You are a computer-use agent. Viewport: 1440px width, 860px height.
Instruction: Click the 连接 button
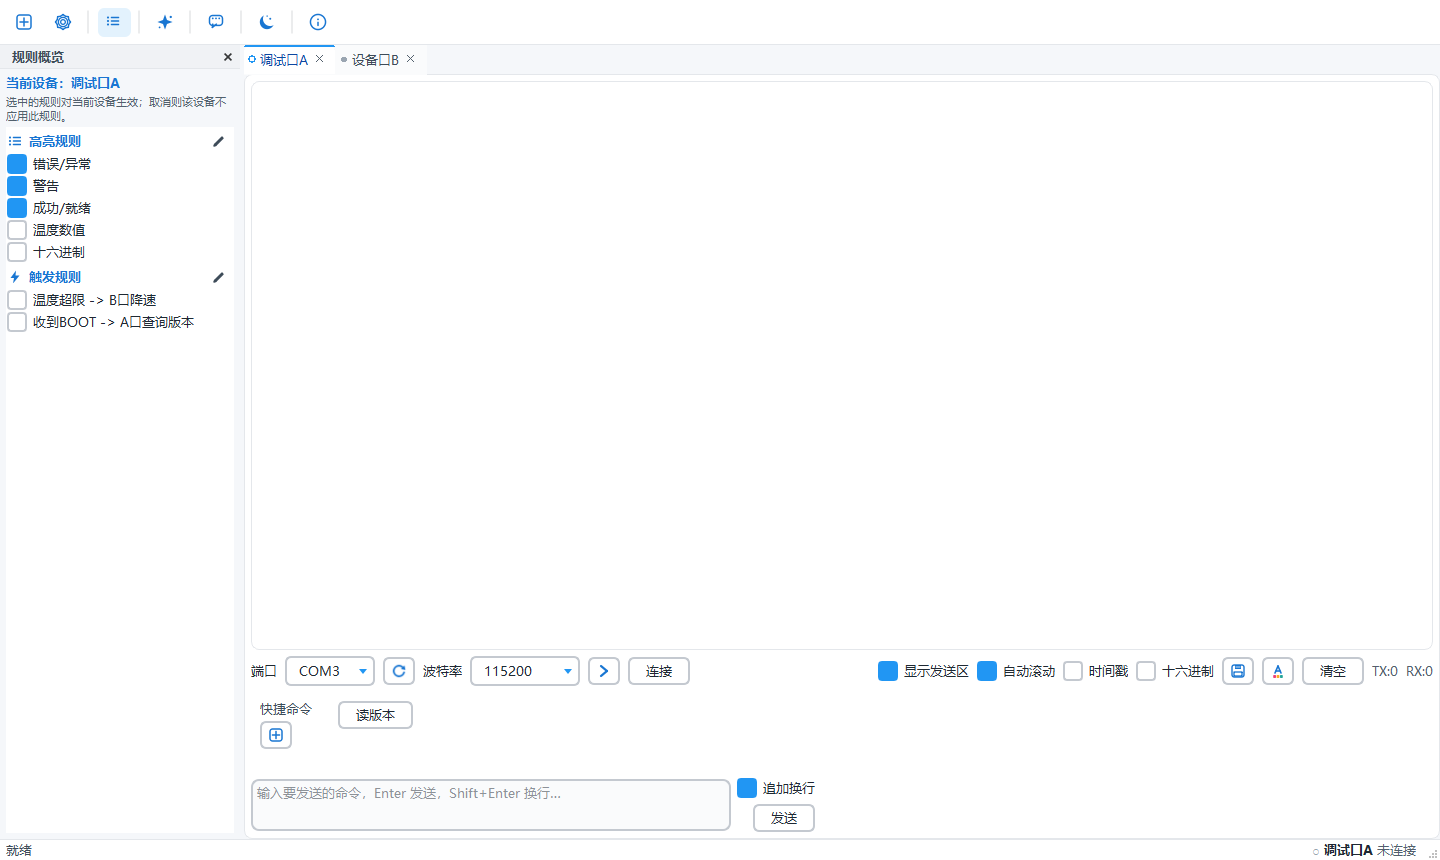tap(659, 671)
